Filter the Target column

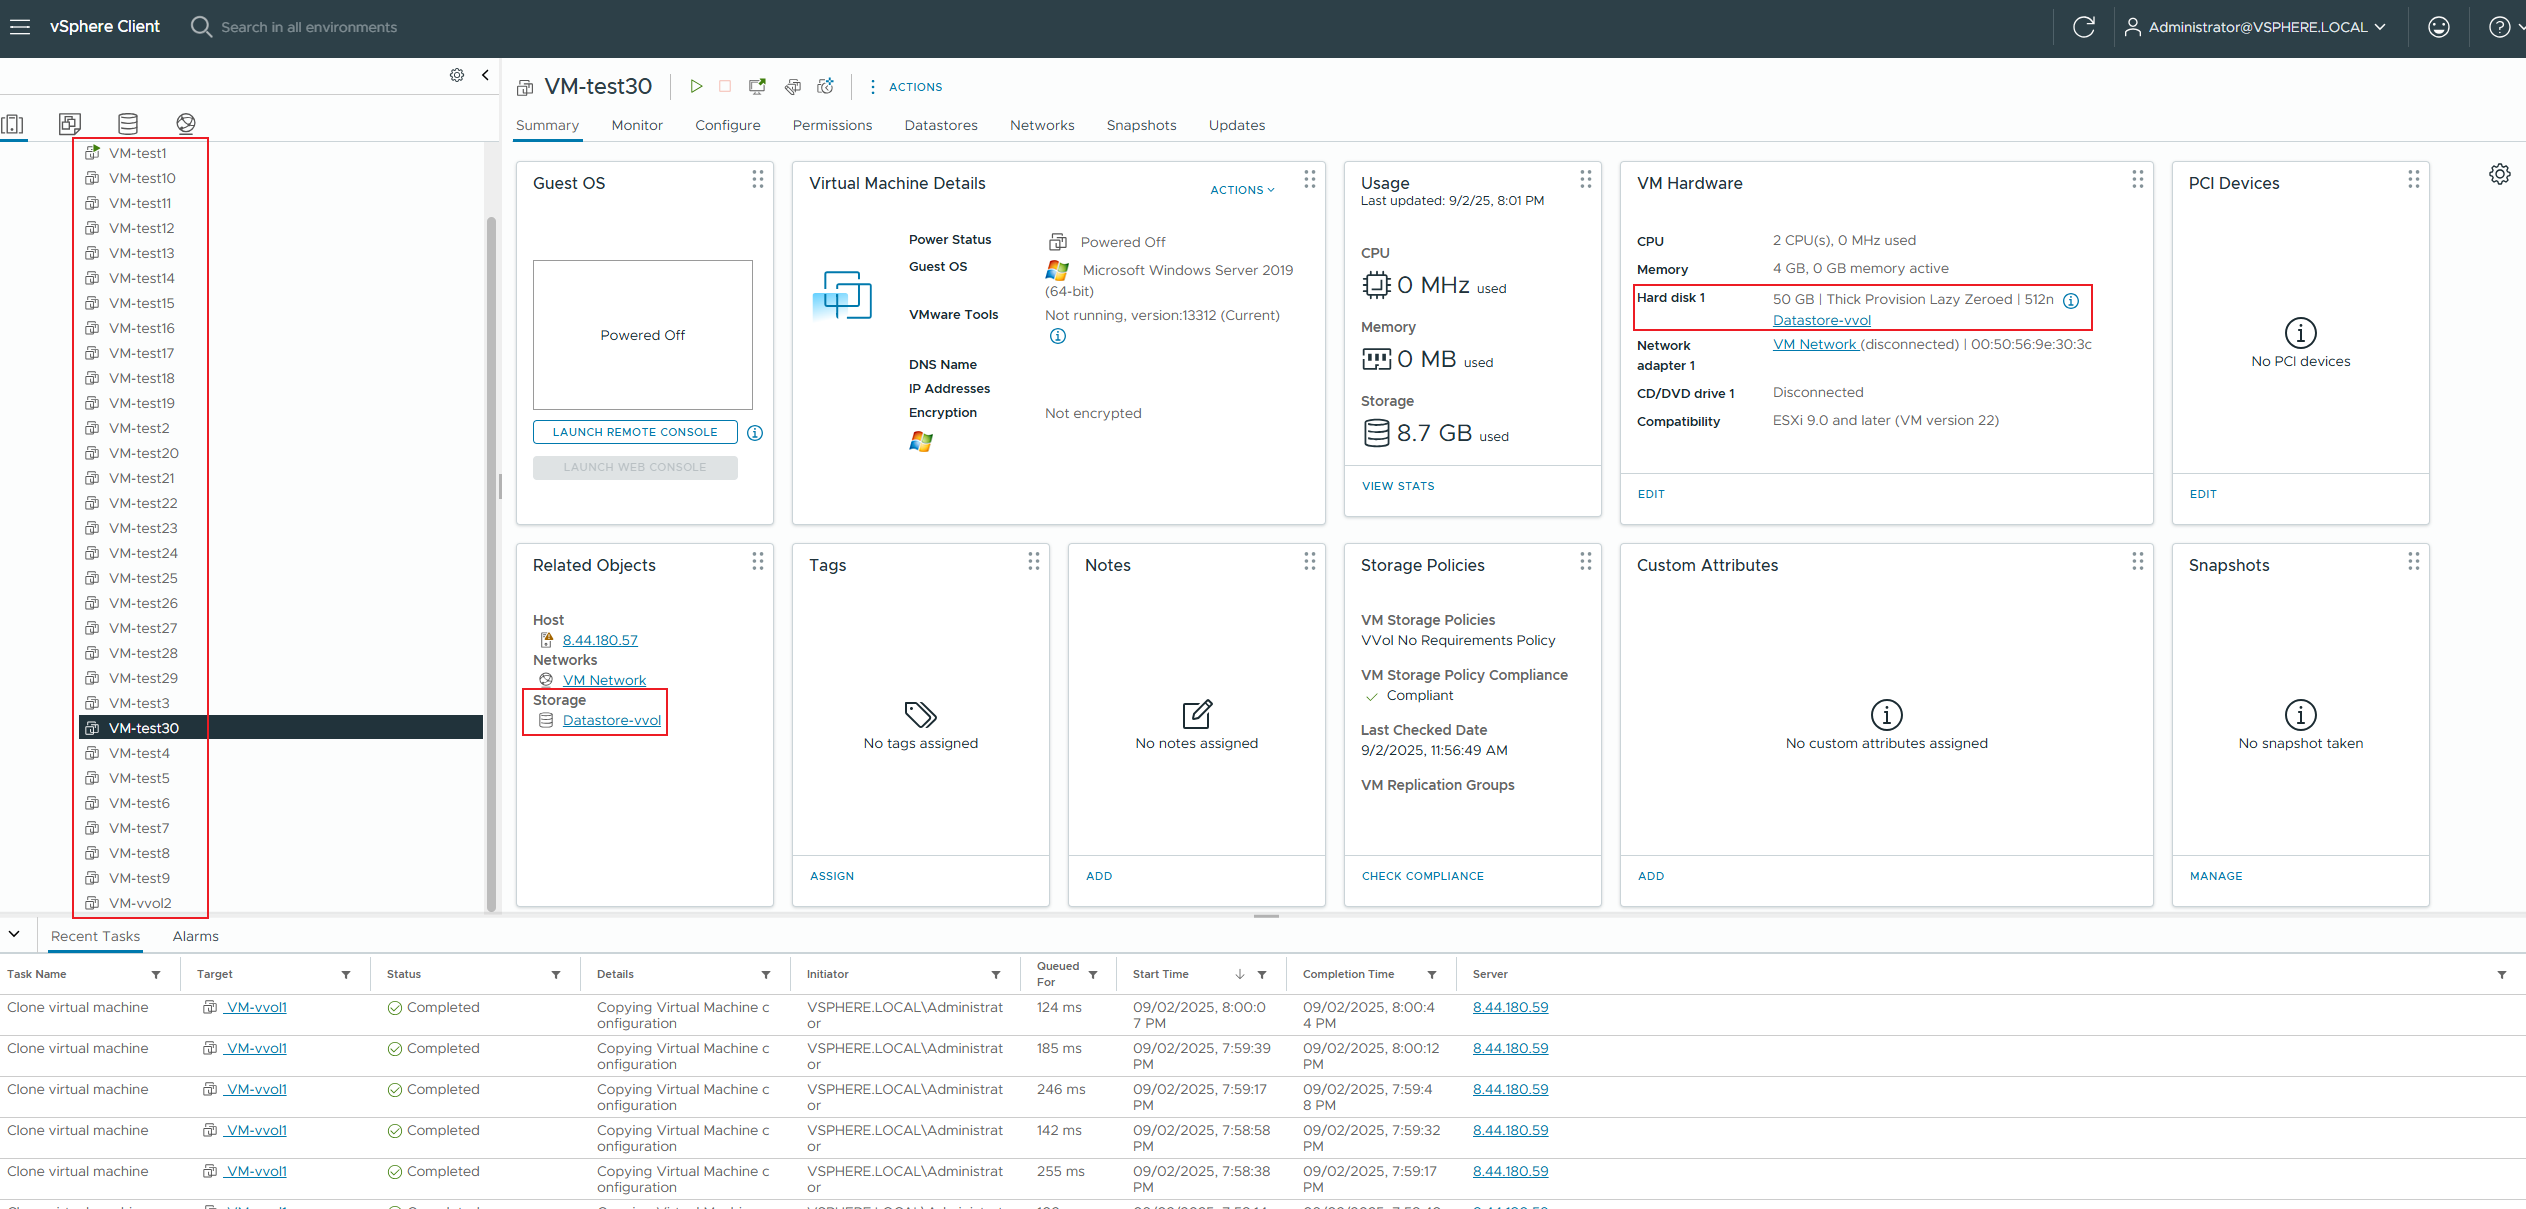pyautogui.click(x=346, y=975)
